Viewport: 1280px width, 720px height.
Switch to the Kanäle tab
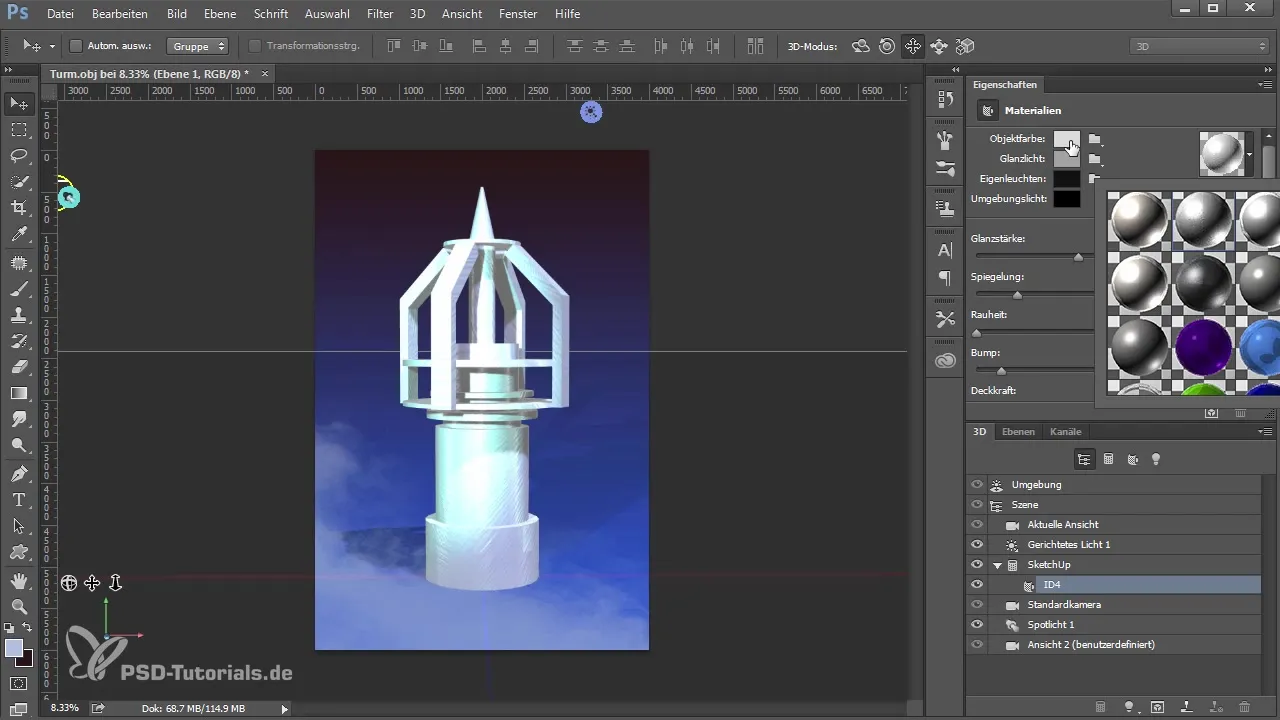point(1066,432)
